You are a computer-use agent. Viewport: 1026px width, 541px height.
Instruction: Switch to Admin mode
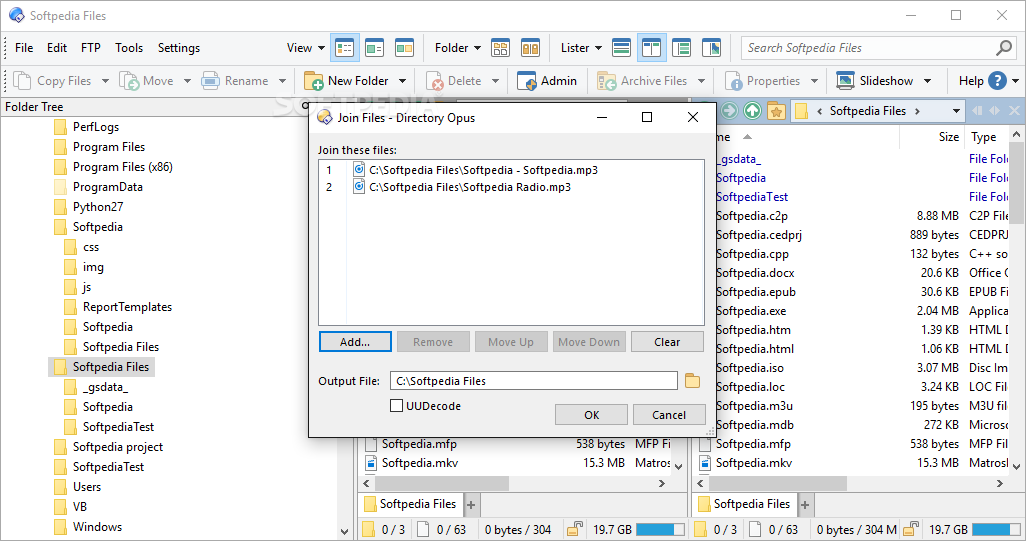coord(547,81)
